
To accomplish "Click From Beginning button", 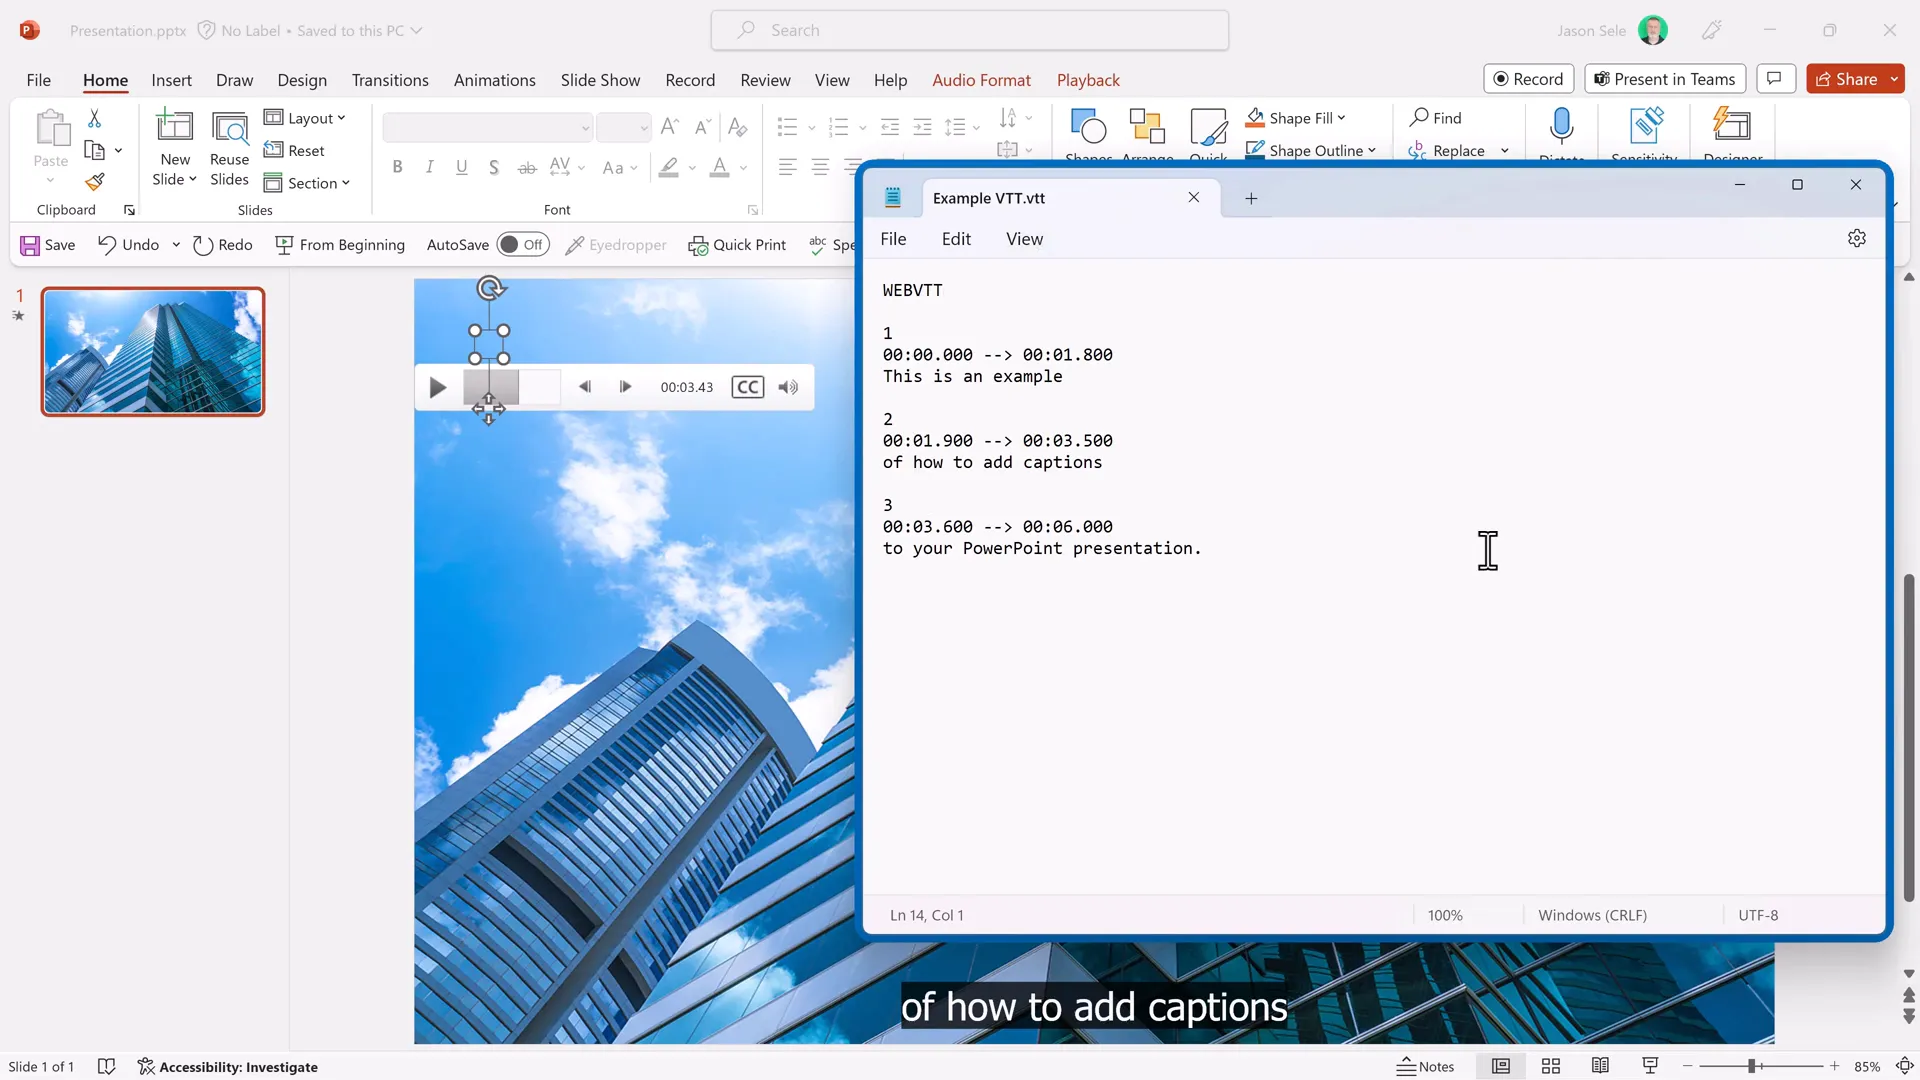I will (x=340, y=245).
